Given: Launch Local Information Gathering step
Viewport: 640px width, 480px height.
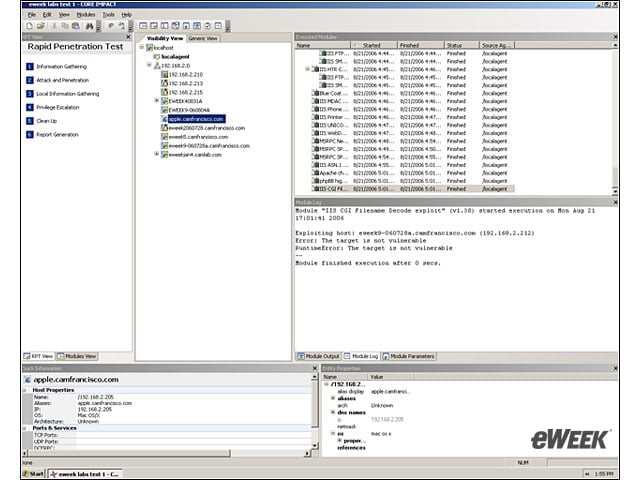Looking at the screenshot, I should click(68, 93).
